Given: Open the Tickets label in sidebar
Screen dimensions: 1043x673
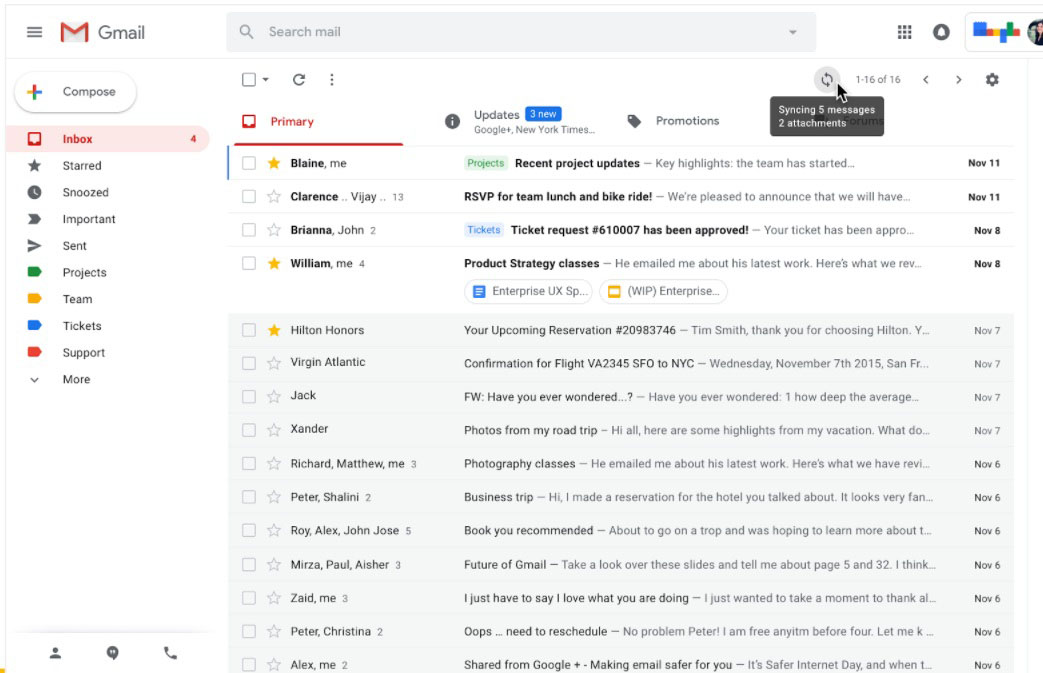Looking at the screenshot, I should coord(82,326).
